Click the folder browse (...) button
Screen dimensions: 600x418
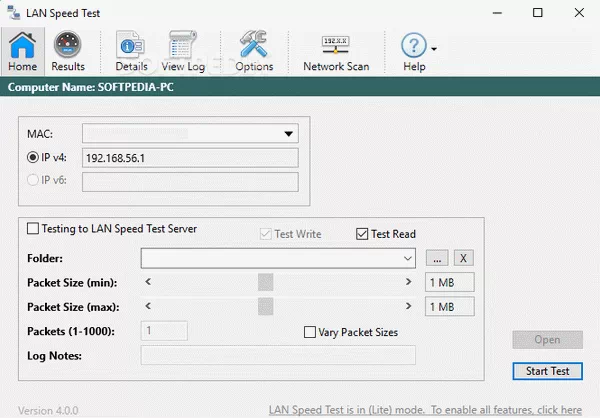(437, 259)
